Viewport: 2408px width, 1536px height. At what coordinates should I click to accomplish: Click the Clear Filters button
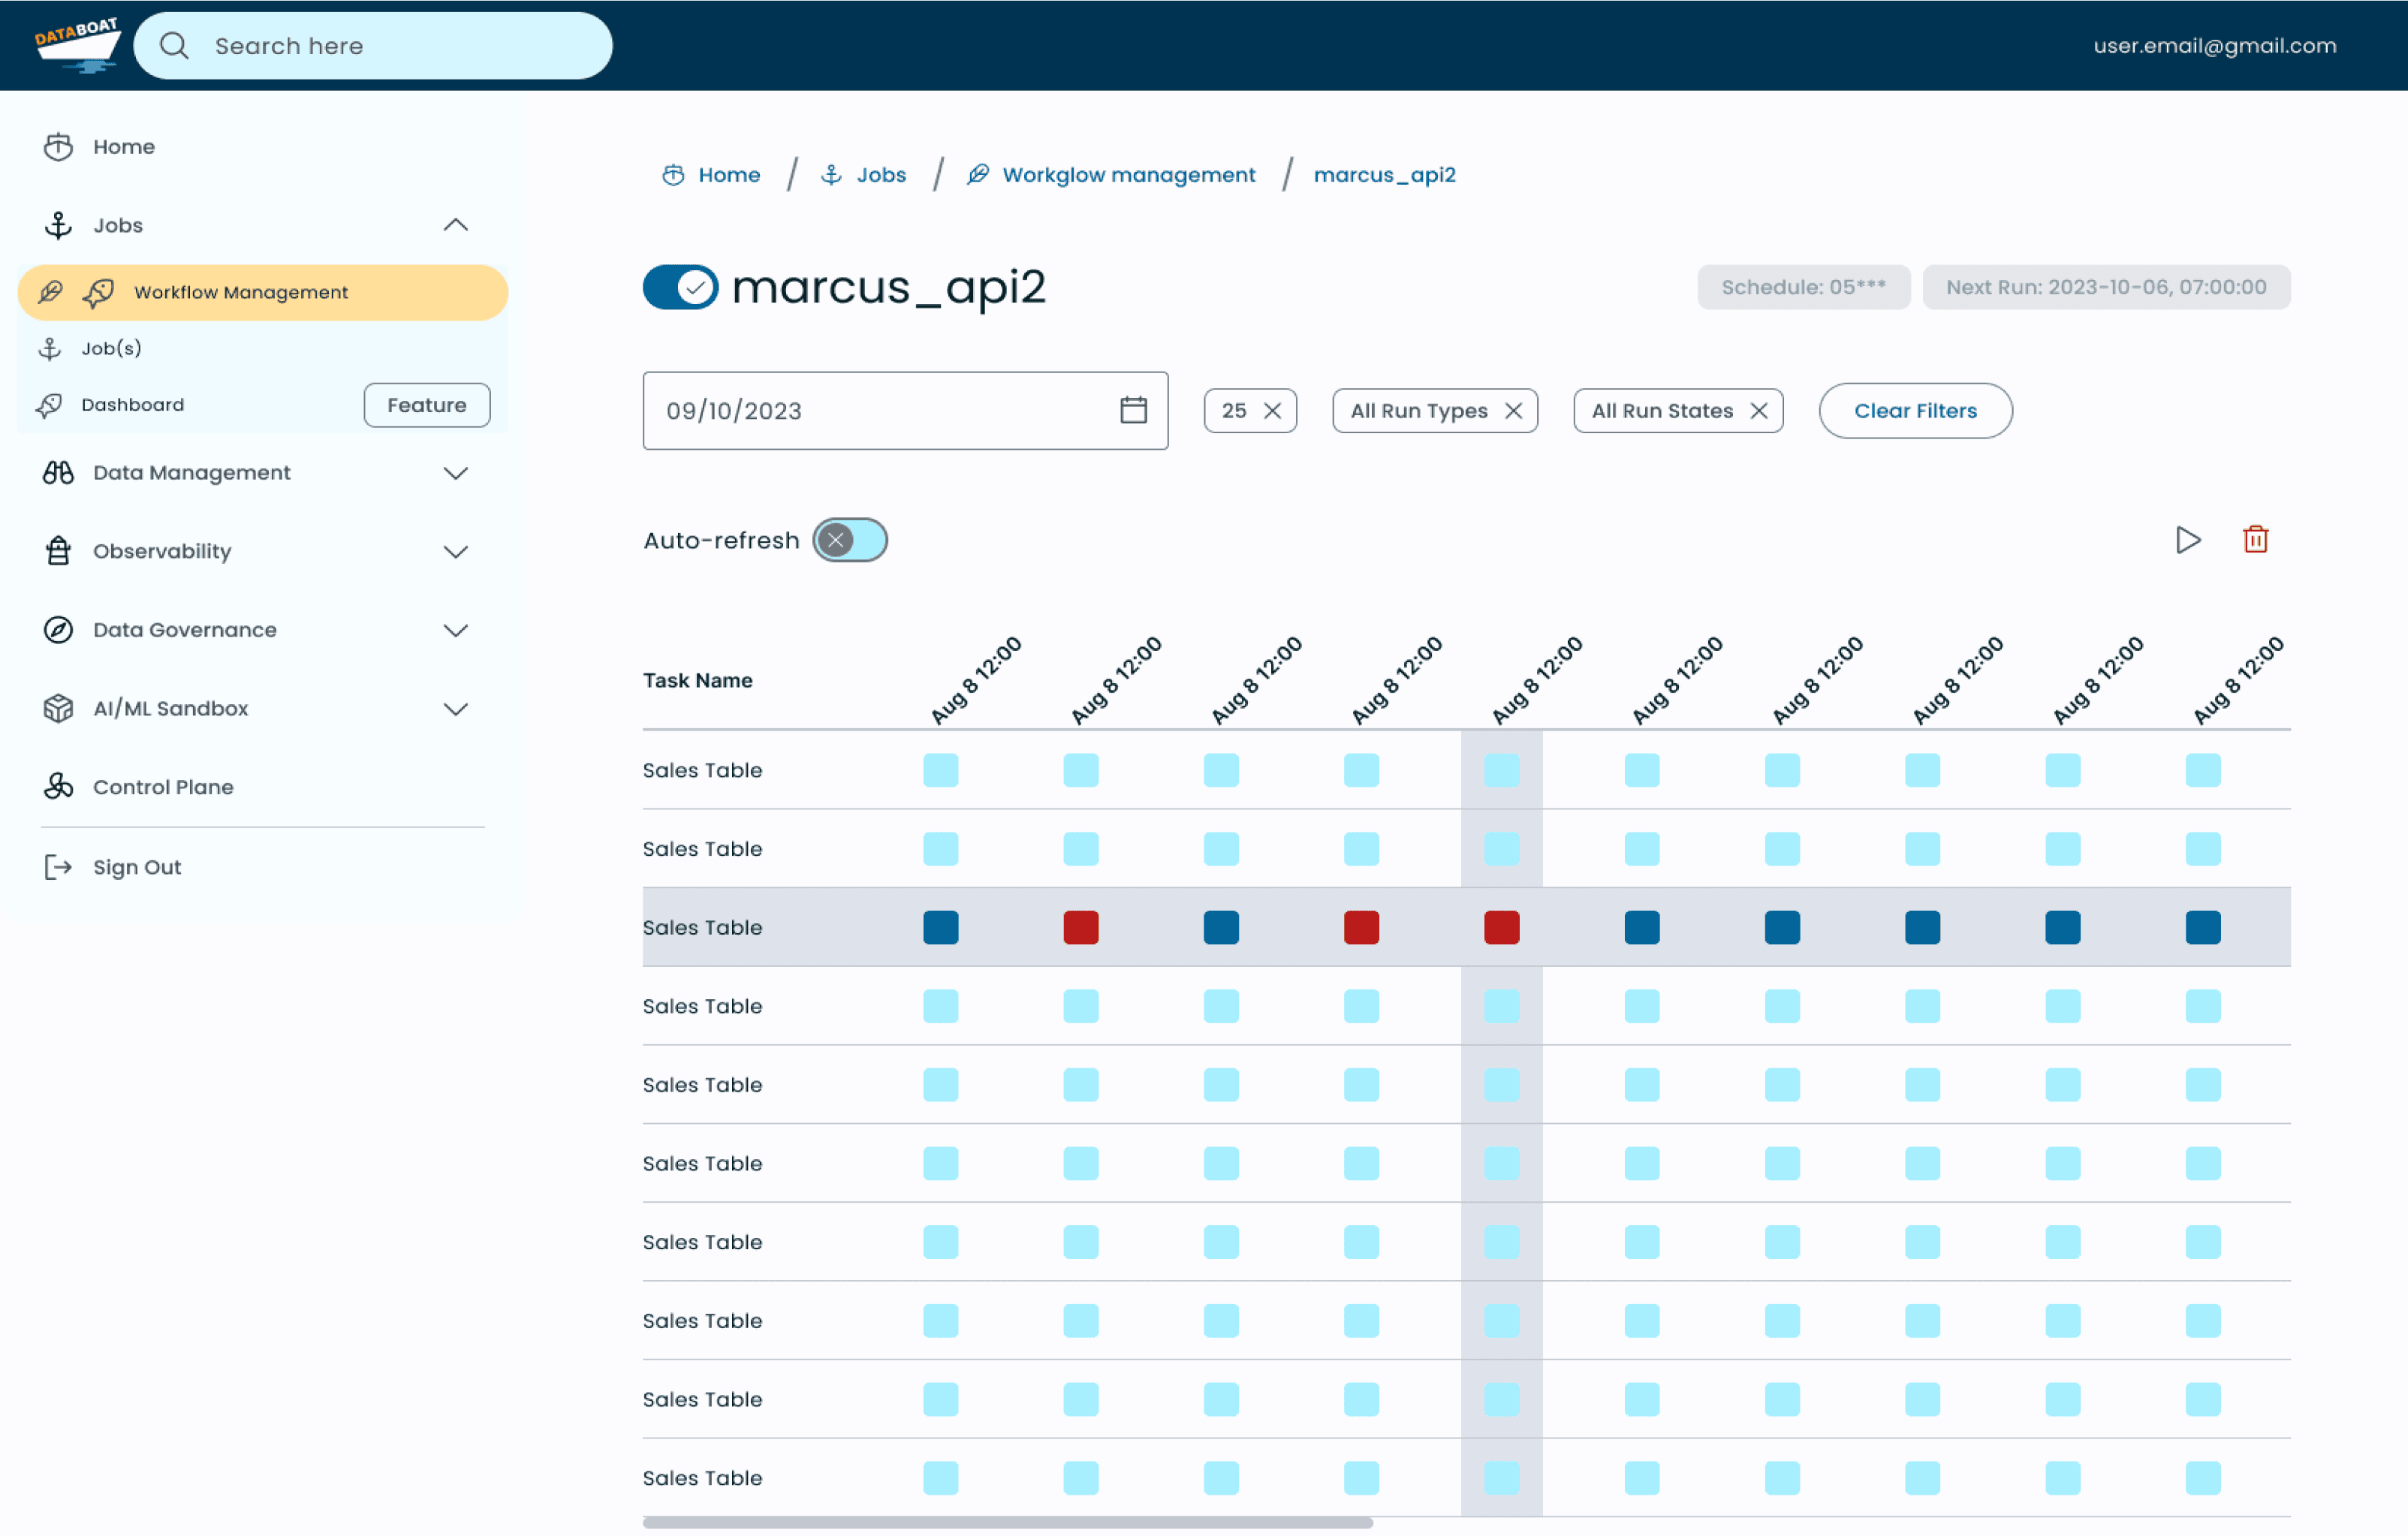coord(1915,411)
